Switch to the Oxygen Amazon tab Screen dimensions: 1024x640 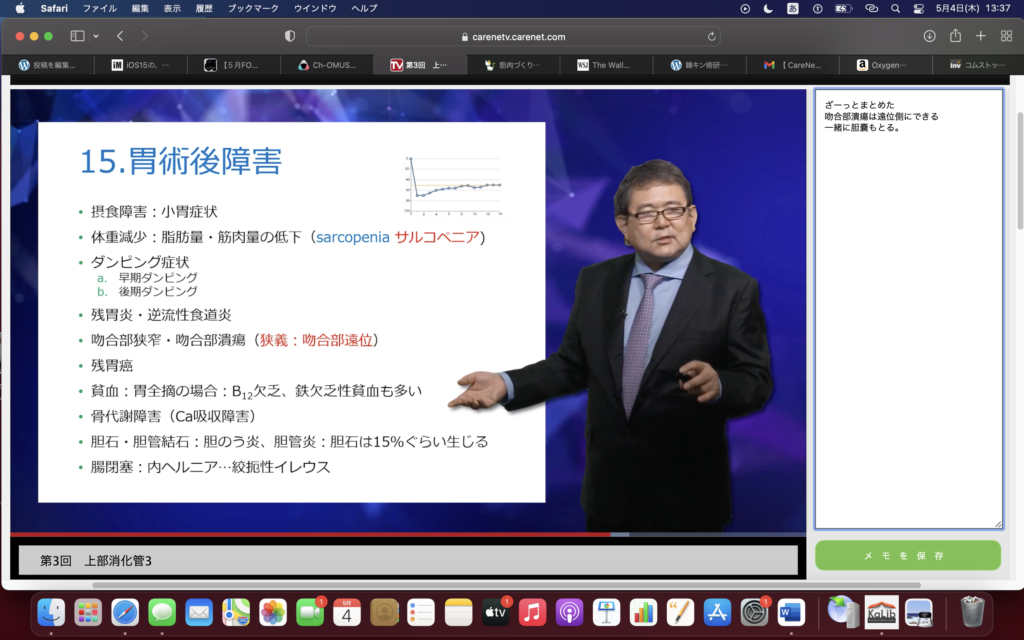coord(885,65)
